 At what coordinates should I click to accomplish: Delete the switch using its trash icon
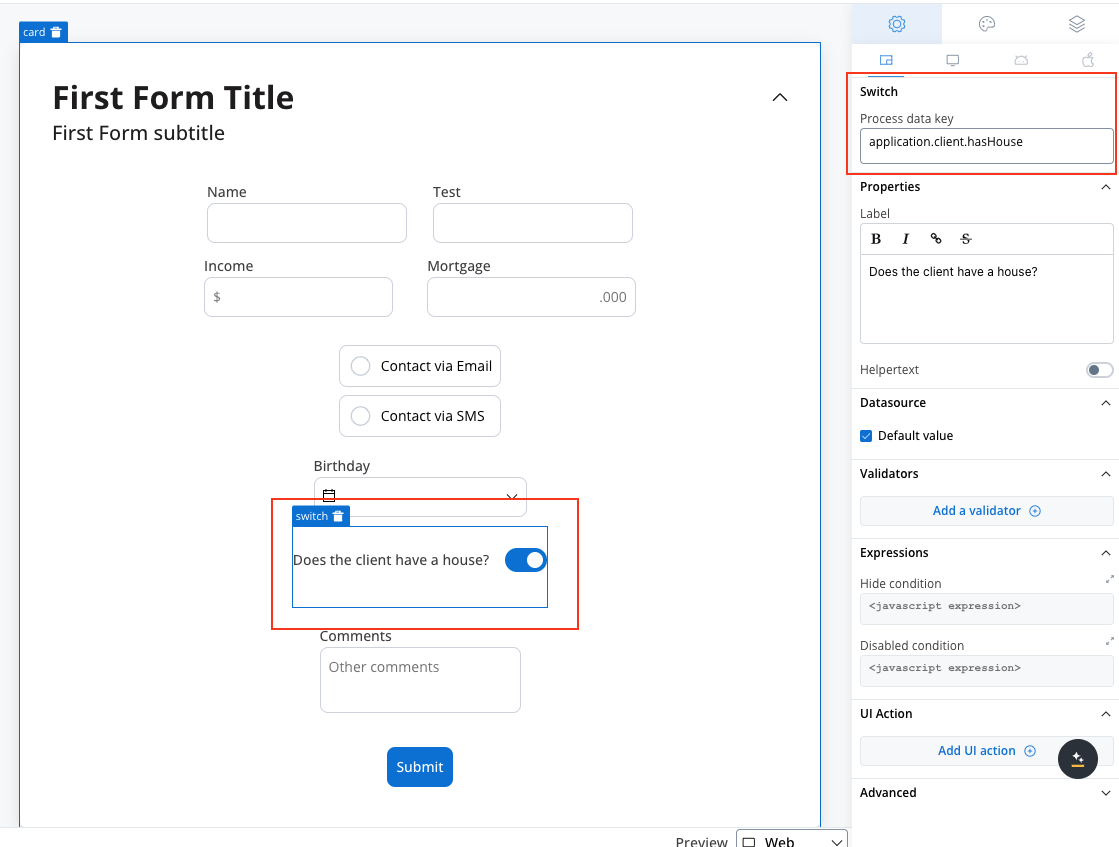click(x=338, y=516)
